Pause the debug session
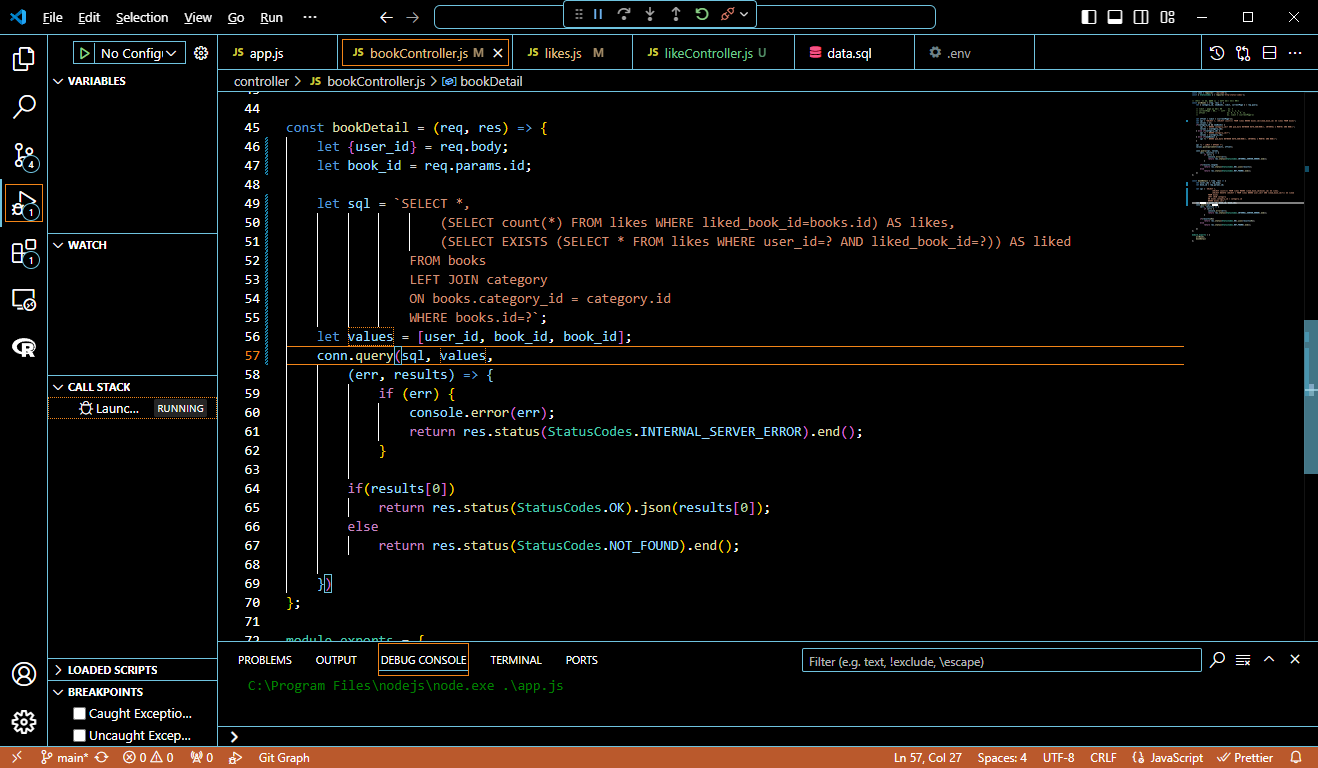The height and width of the screenshot is (768, 1318). point(598,14)
